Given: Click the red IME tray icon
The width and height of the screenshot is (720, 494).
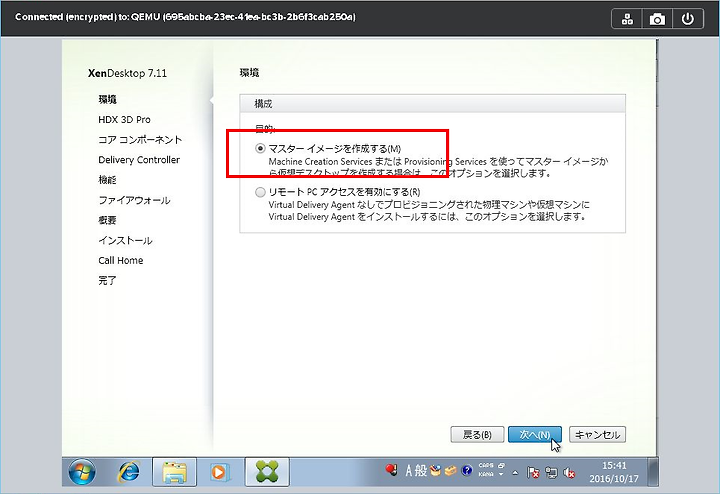Looking at the screenshot, I should 391,470.
